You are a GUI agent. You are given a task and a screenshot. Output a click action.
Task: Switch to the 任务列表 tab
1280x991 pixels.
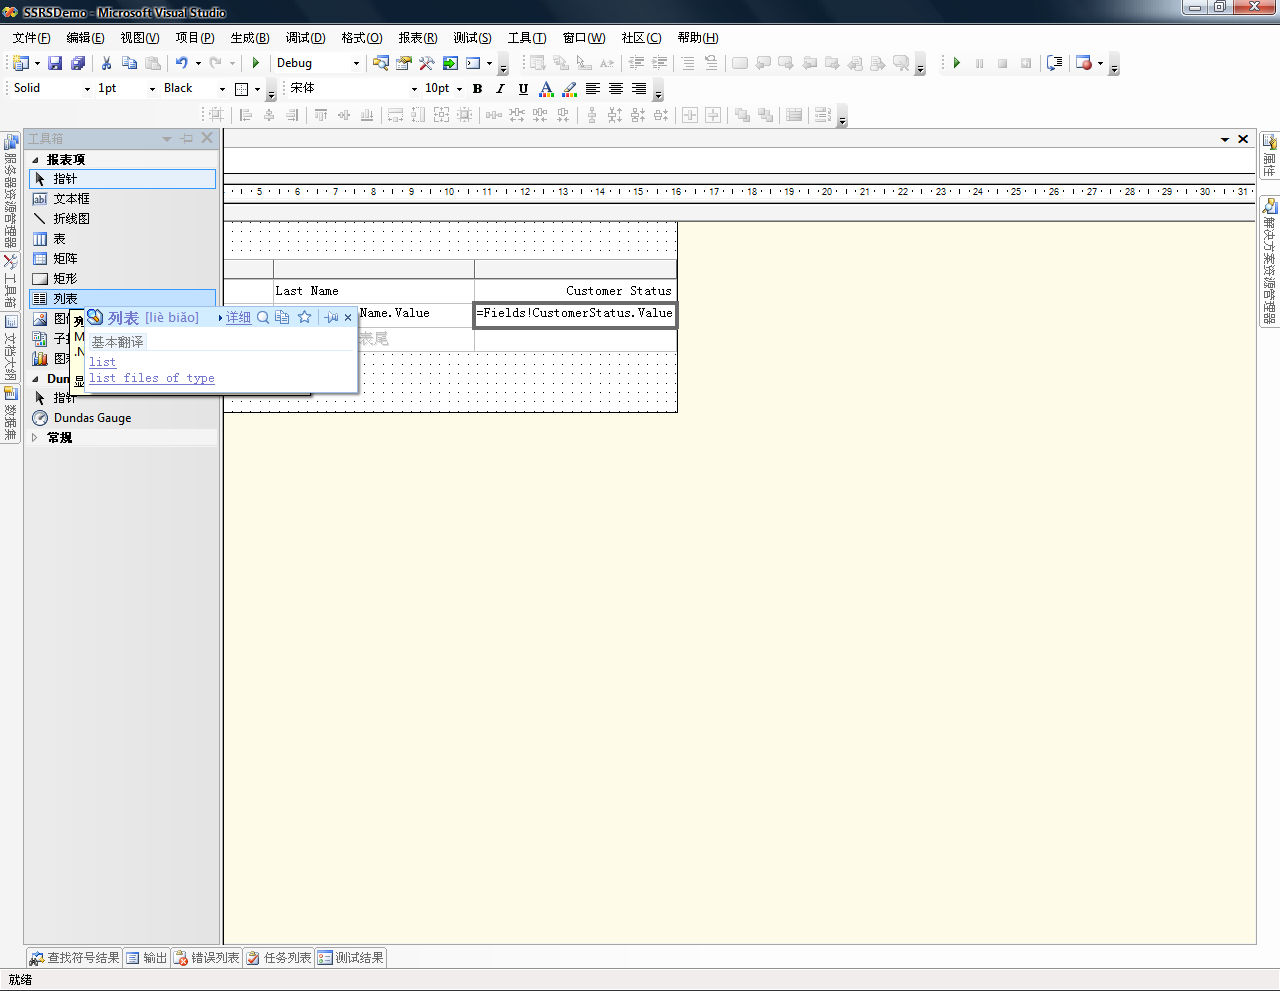coord(279,958)
